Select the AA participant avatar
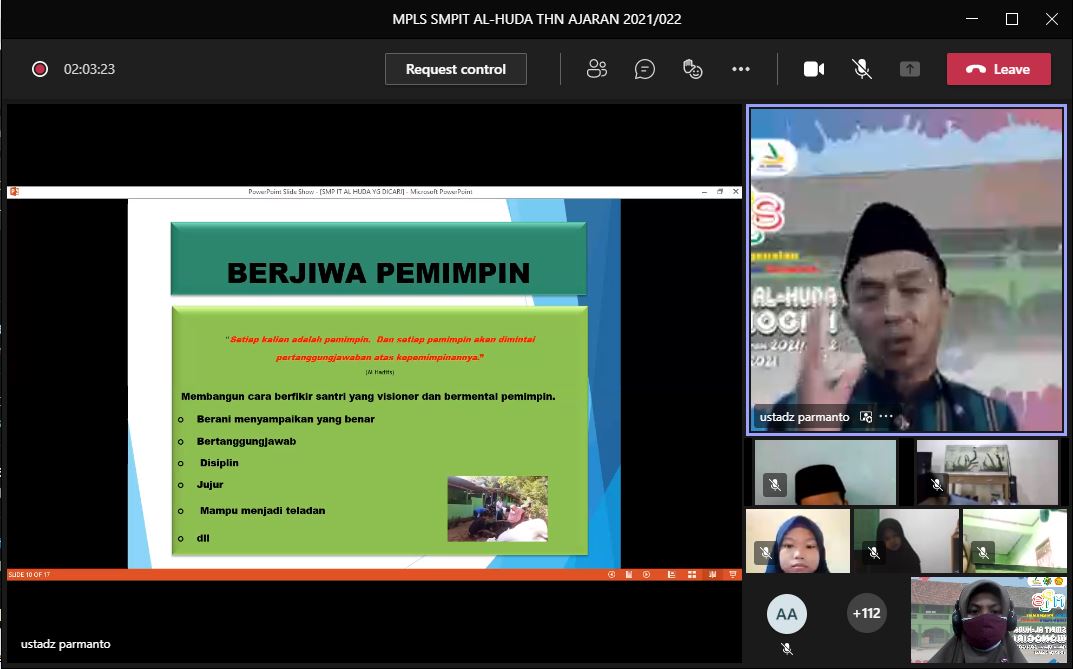1073x669 pixels. (787, 614)
